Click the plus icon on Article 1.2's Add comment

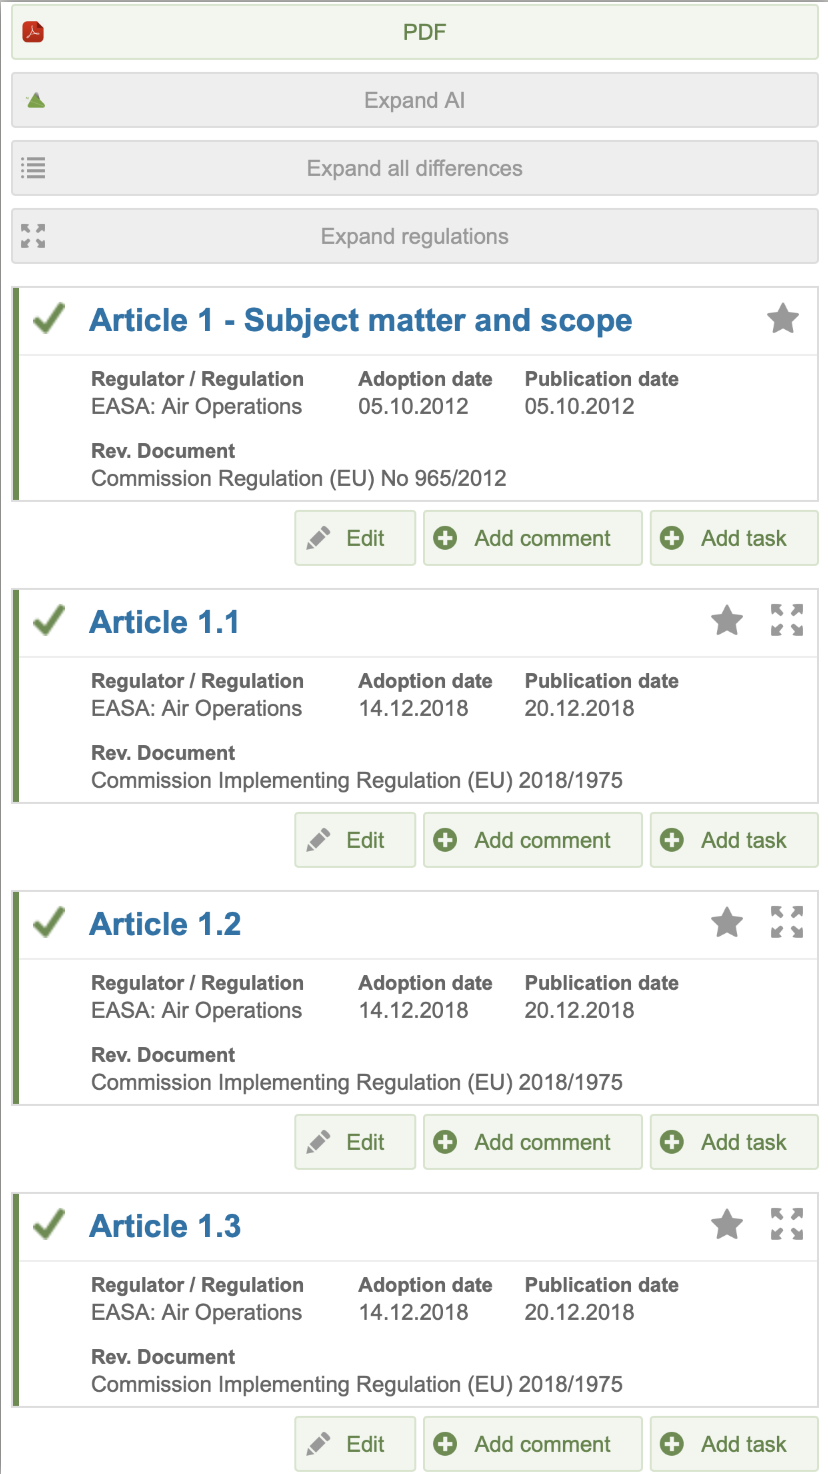pos(444,1141)
